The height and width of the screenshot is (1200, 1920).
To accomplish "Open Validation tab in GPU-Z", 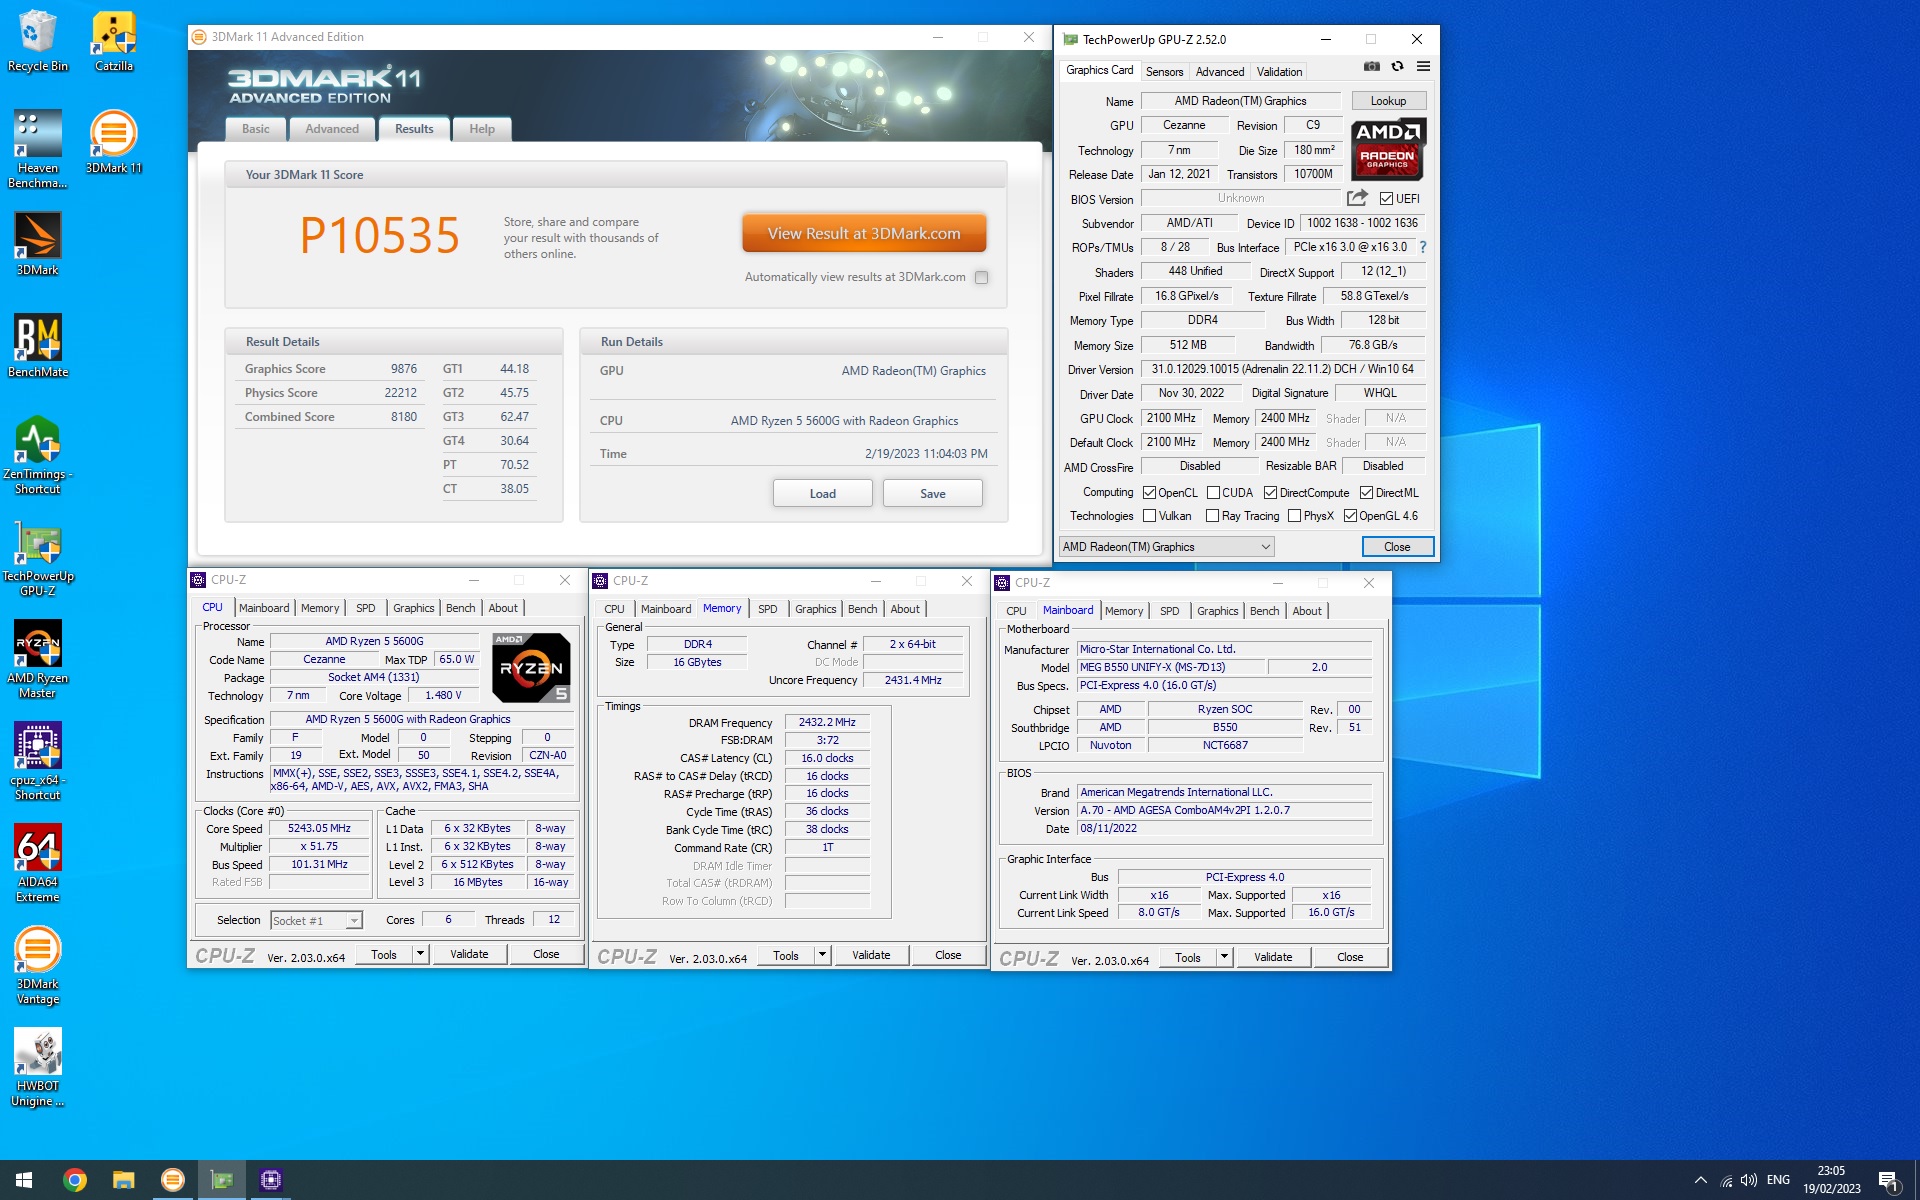I will click(1279, 72).
